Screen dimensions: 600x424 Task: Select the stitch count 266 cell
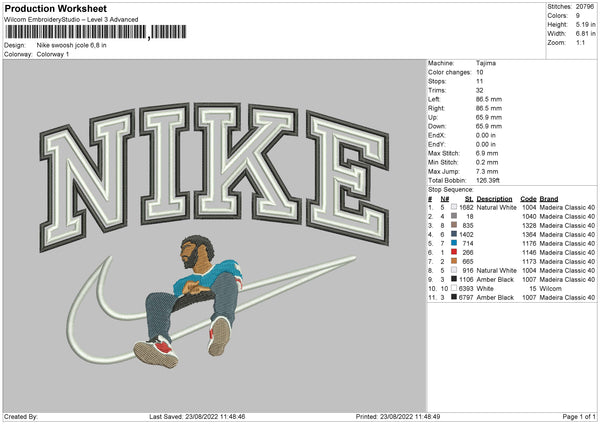[468, 253]
